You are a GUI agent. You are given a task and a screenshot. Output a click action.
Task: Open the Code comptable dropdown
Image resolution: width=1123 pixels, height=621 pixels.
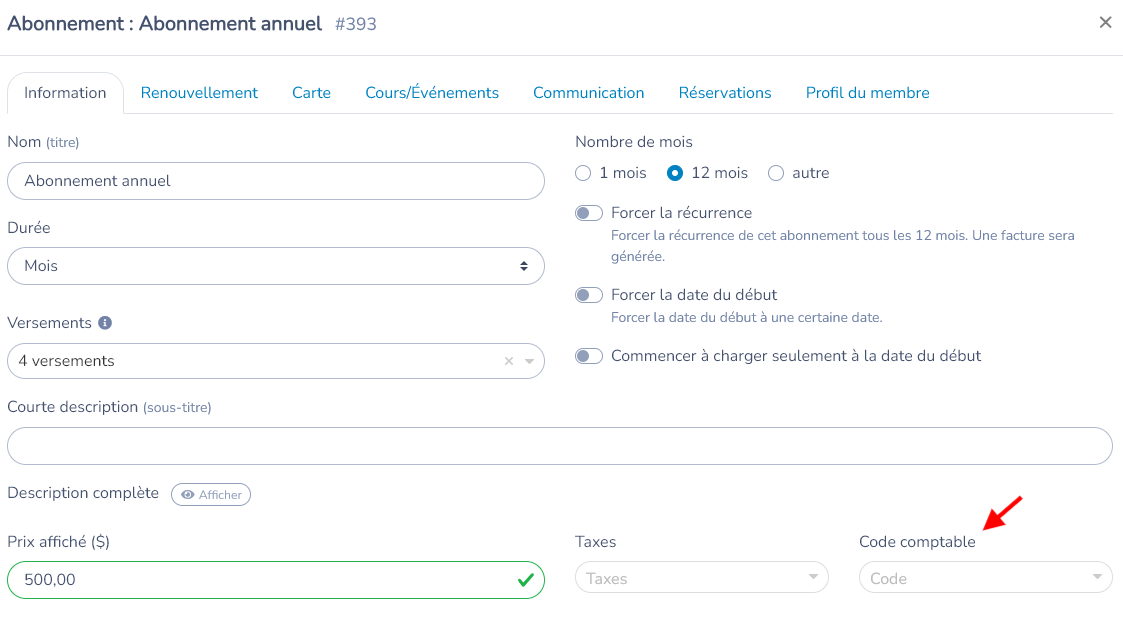point(985,578)
